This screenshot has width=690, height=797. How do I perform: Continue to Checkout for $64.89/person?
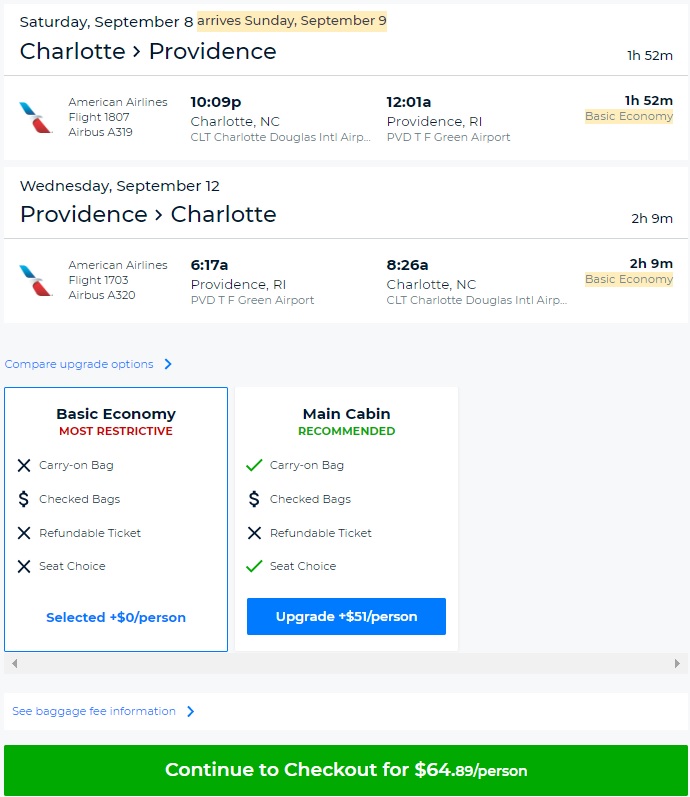345,770
